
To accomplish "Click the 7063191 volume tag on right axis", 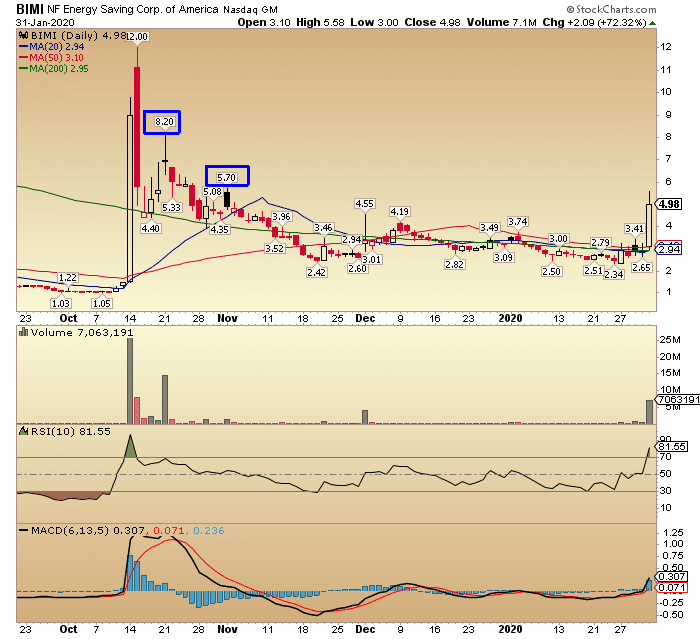I will tap(679, 399).
